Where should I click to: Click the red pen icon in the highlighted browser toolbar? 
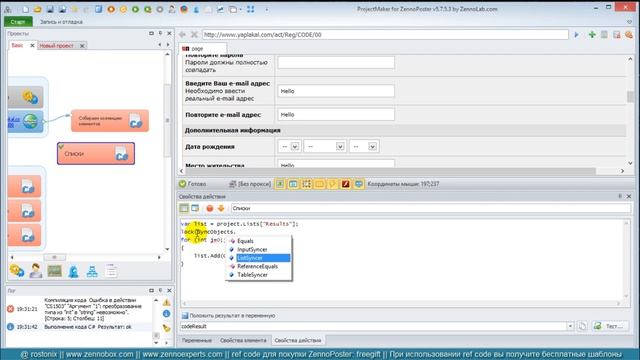pyautogui.click(x=345, y=184)
